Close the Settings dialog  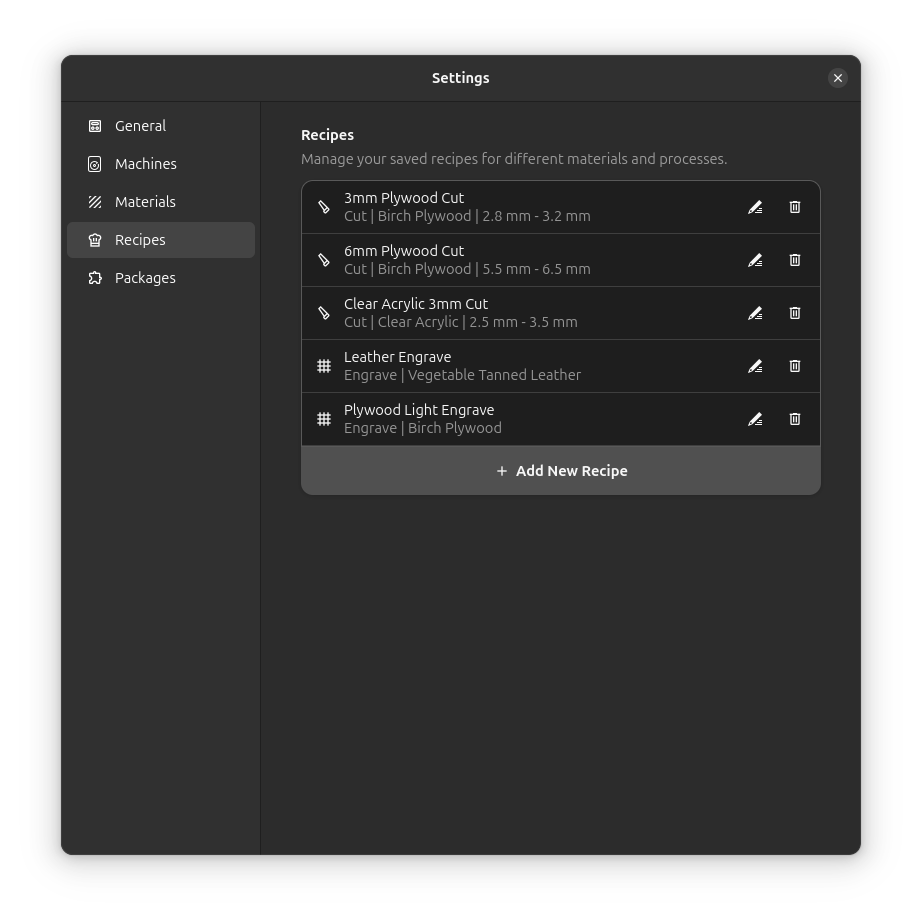pyautogui.click(x=838, y=78)
